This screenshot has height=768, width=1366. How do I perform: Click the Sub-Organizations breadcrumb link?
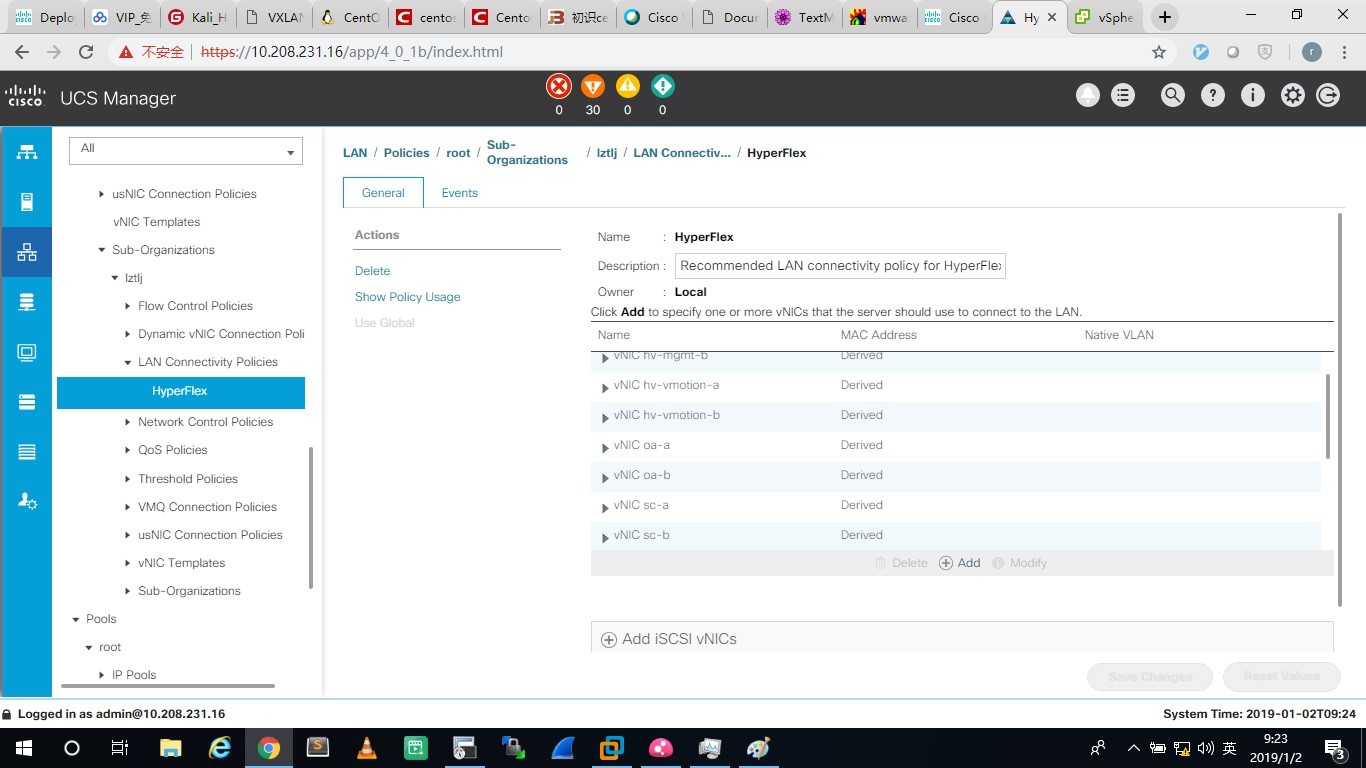pyautogui.click(x=527, y=152)
